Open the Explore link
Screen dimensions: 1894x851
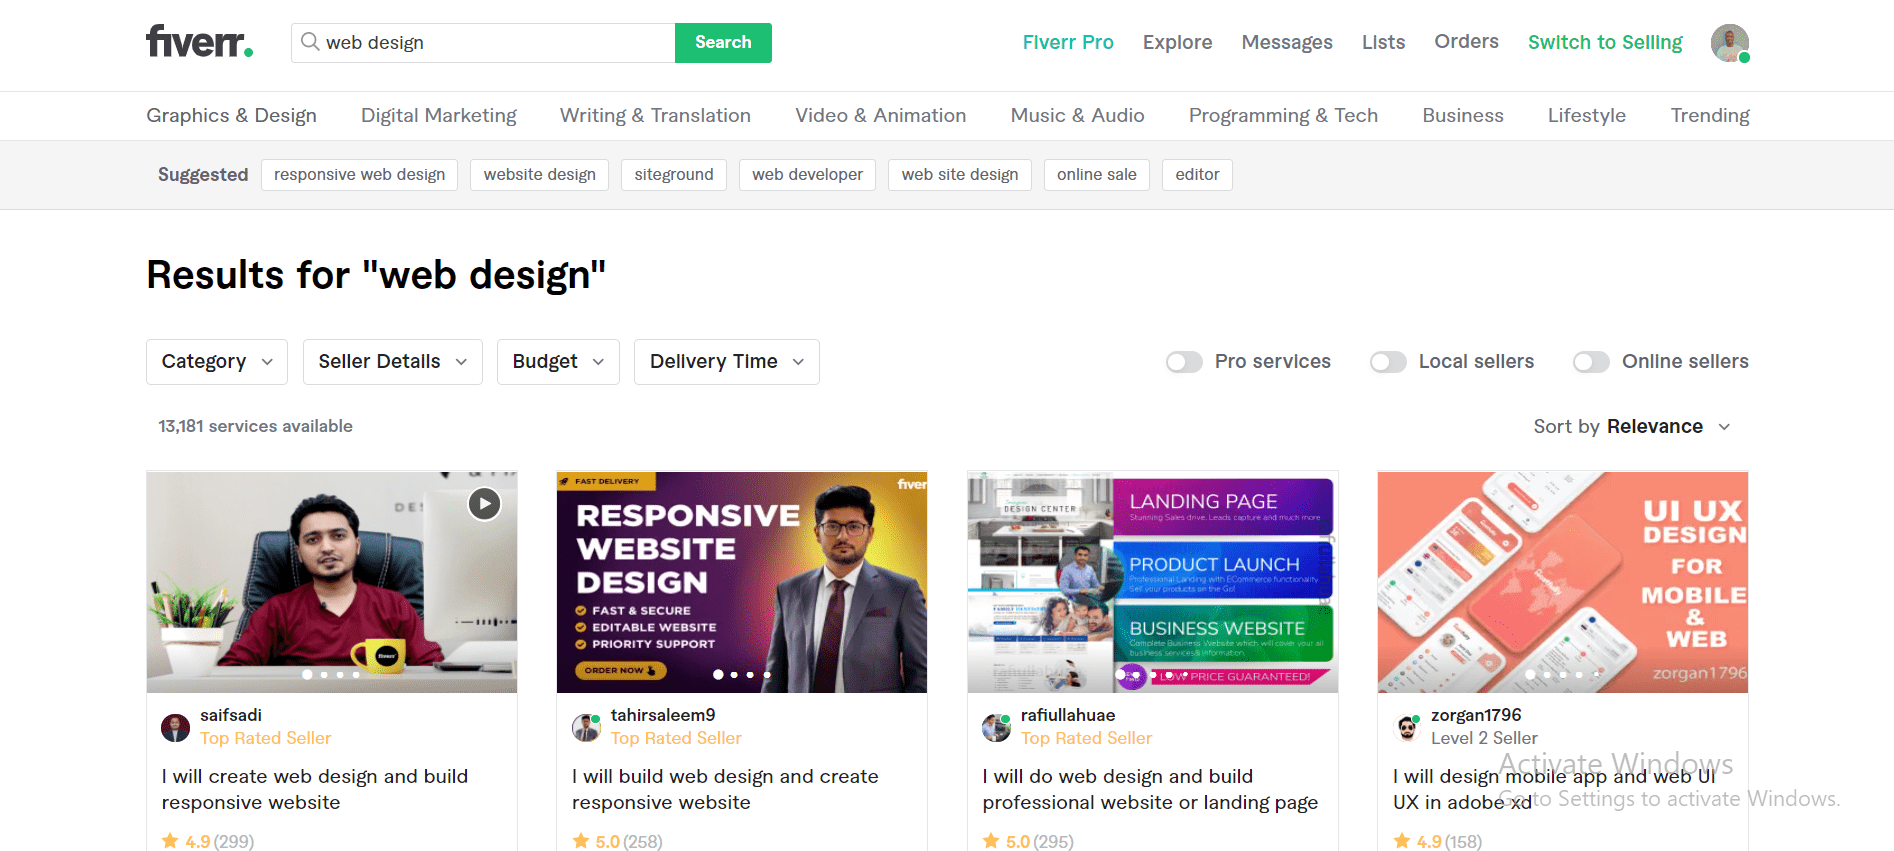tap(1177, 43)
